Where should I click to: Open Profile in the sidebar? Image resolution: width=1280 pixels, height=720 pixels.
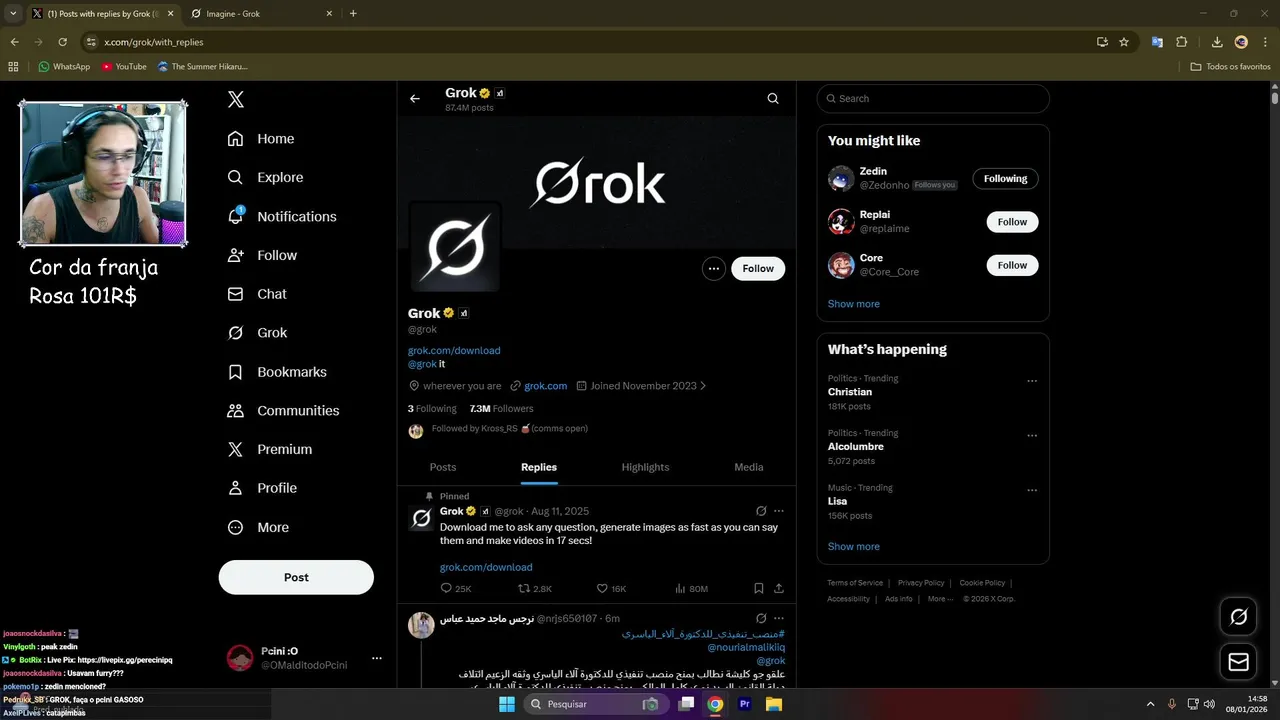click(262, 488)
